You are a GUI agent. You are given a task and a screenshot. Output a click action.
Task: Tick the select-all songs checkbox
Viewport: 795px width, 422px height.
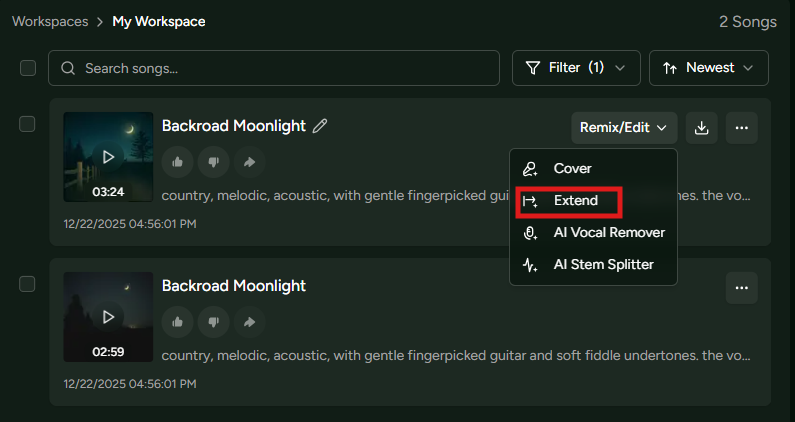click(28, 68)
